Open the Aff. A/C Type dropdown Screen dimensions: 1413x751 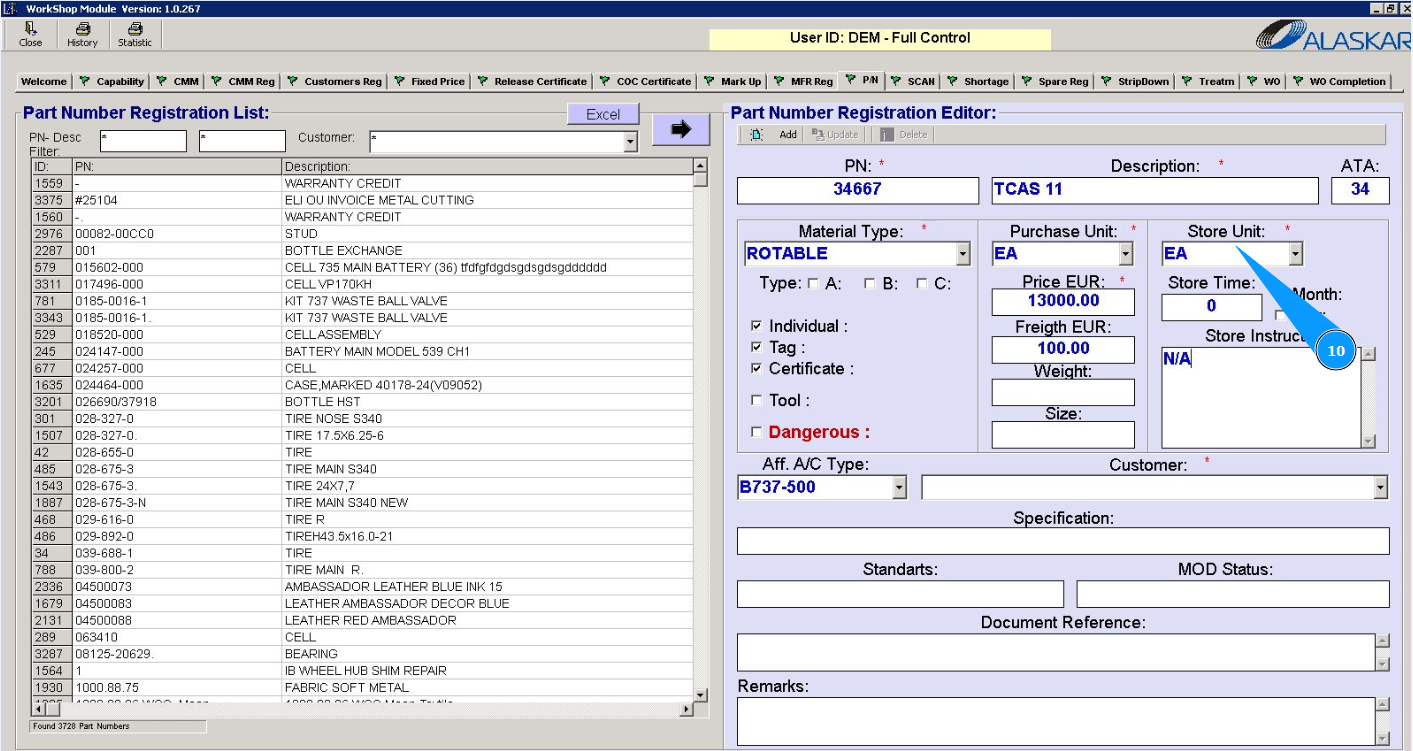[898, 487]
